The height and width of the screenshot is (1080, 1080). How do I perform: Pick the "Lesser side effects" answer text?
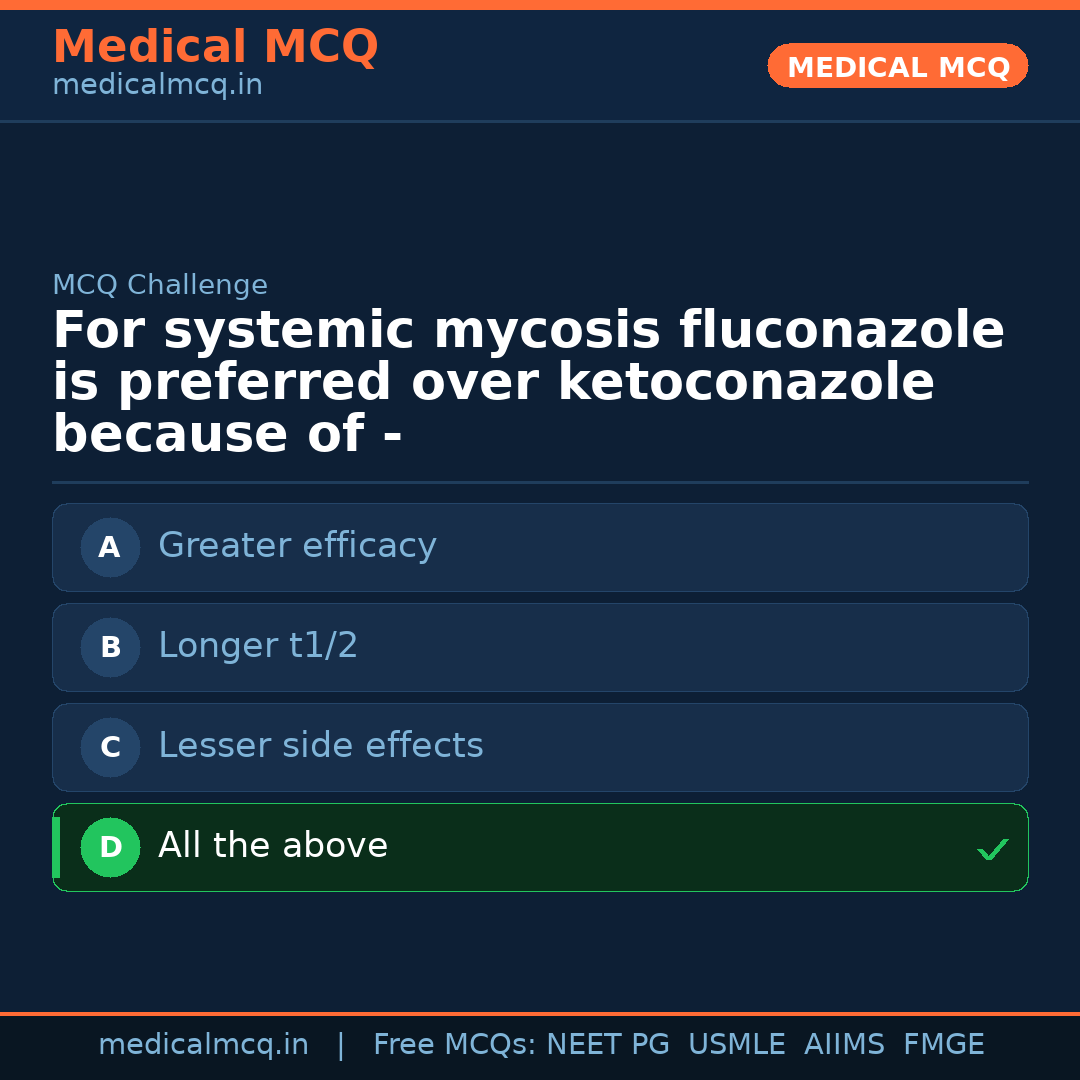(x=320, y=746)
